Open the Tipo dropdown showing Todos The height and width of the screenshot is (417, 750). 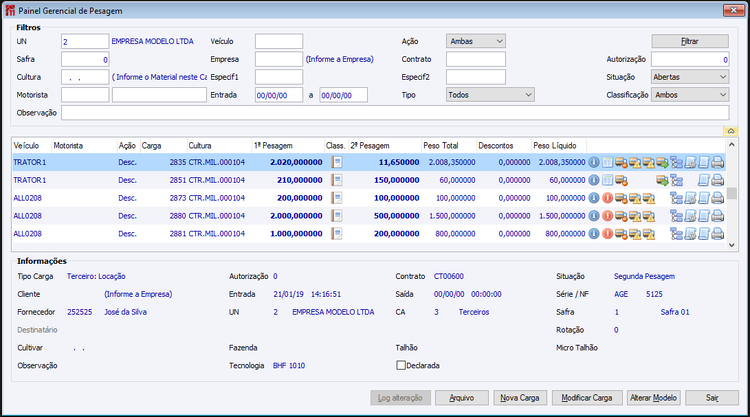(x=490, y=95)
